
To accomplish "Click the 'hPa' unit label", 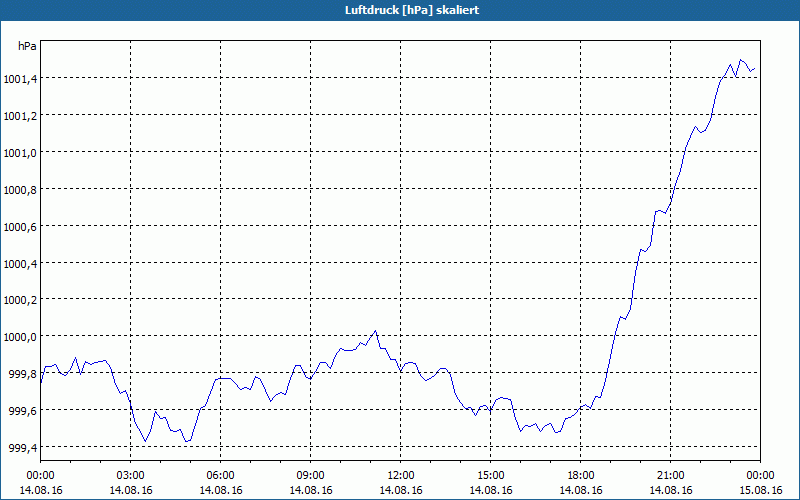I will point(27,46).
